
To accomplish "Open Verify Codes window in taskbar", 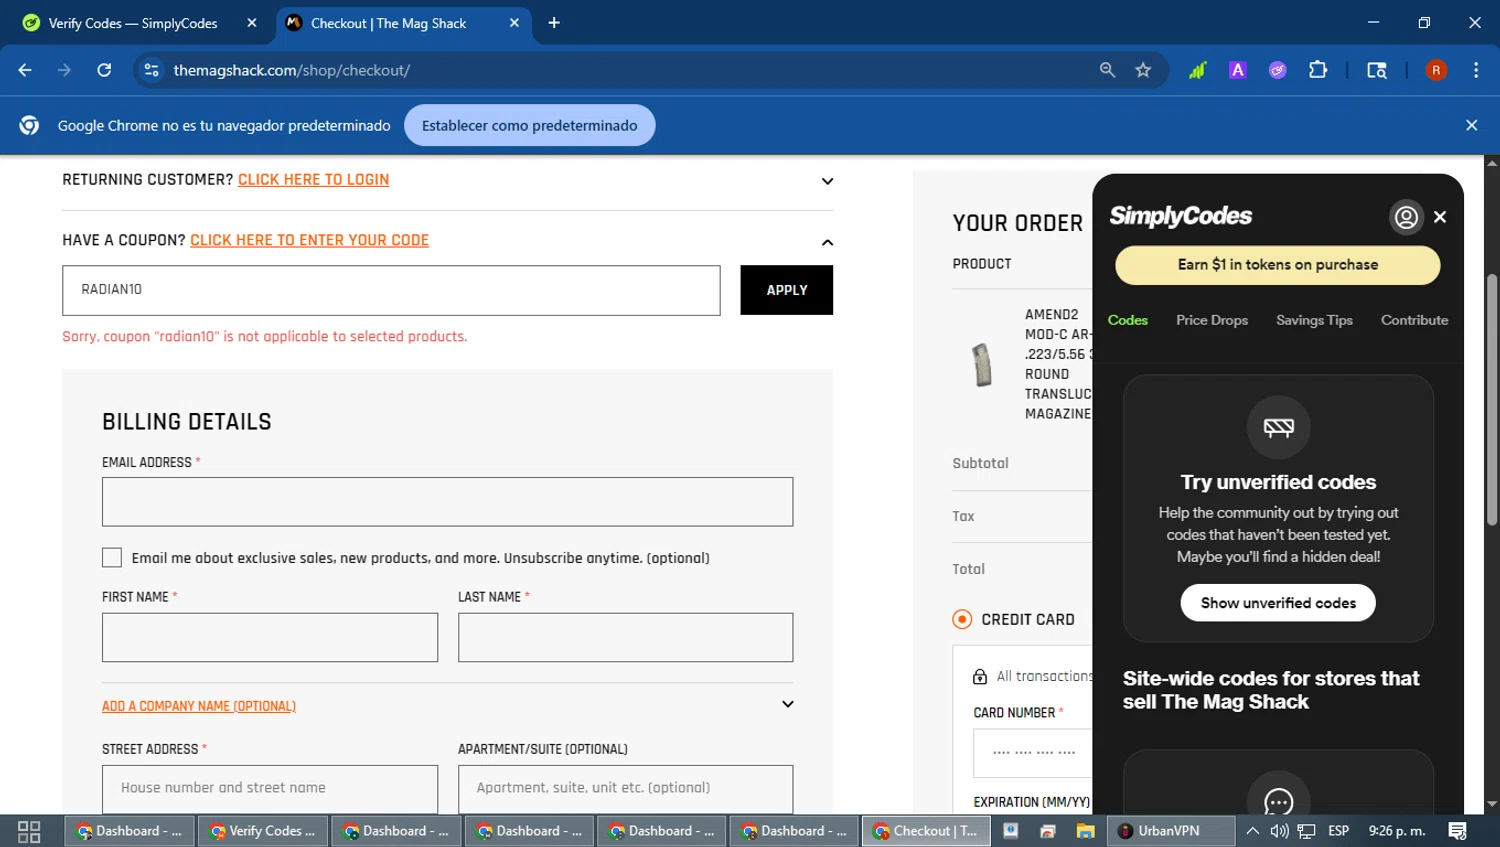I will pos(264,831).
